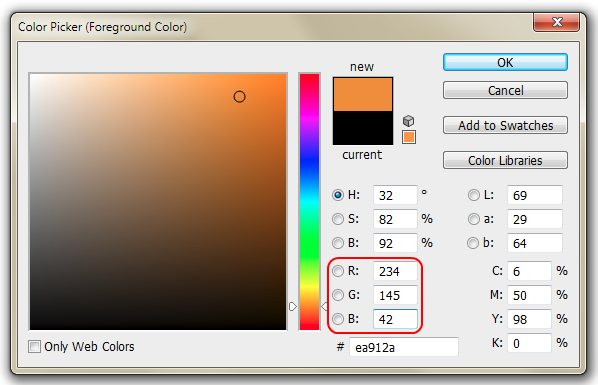Select the H hue radio button
Viewport: 598px width, 385px height.
[338, 195]
